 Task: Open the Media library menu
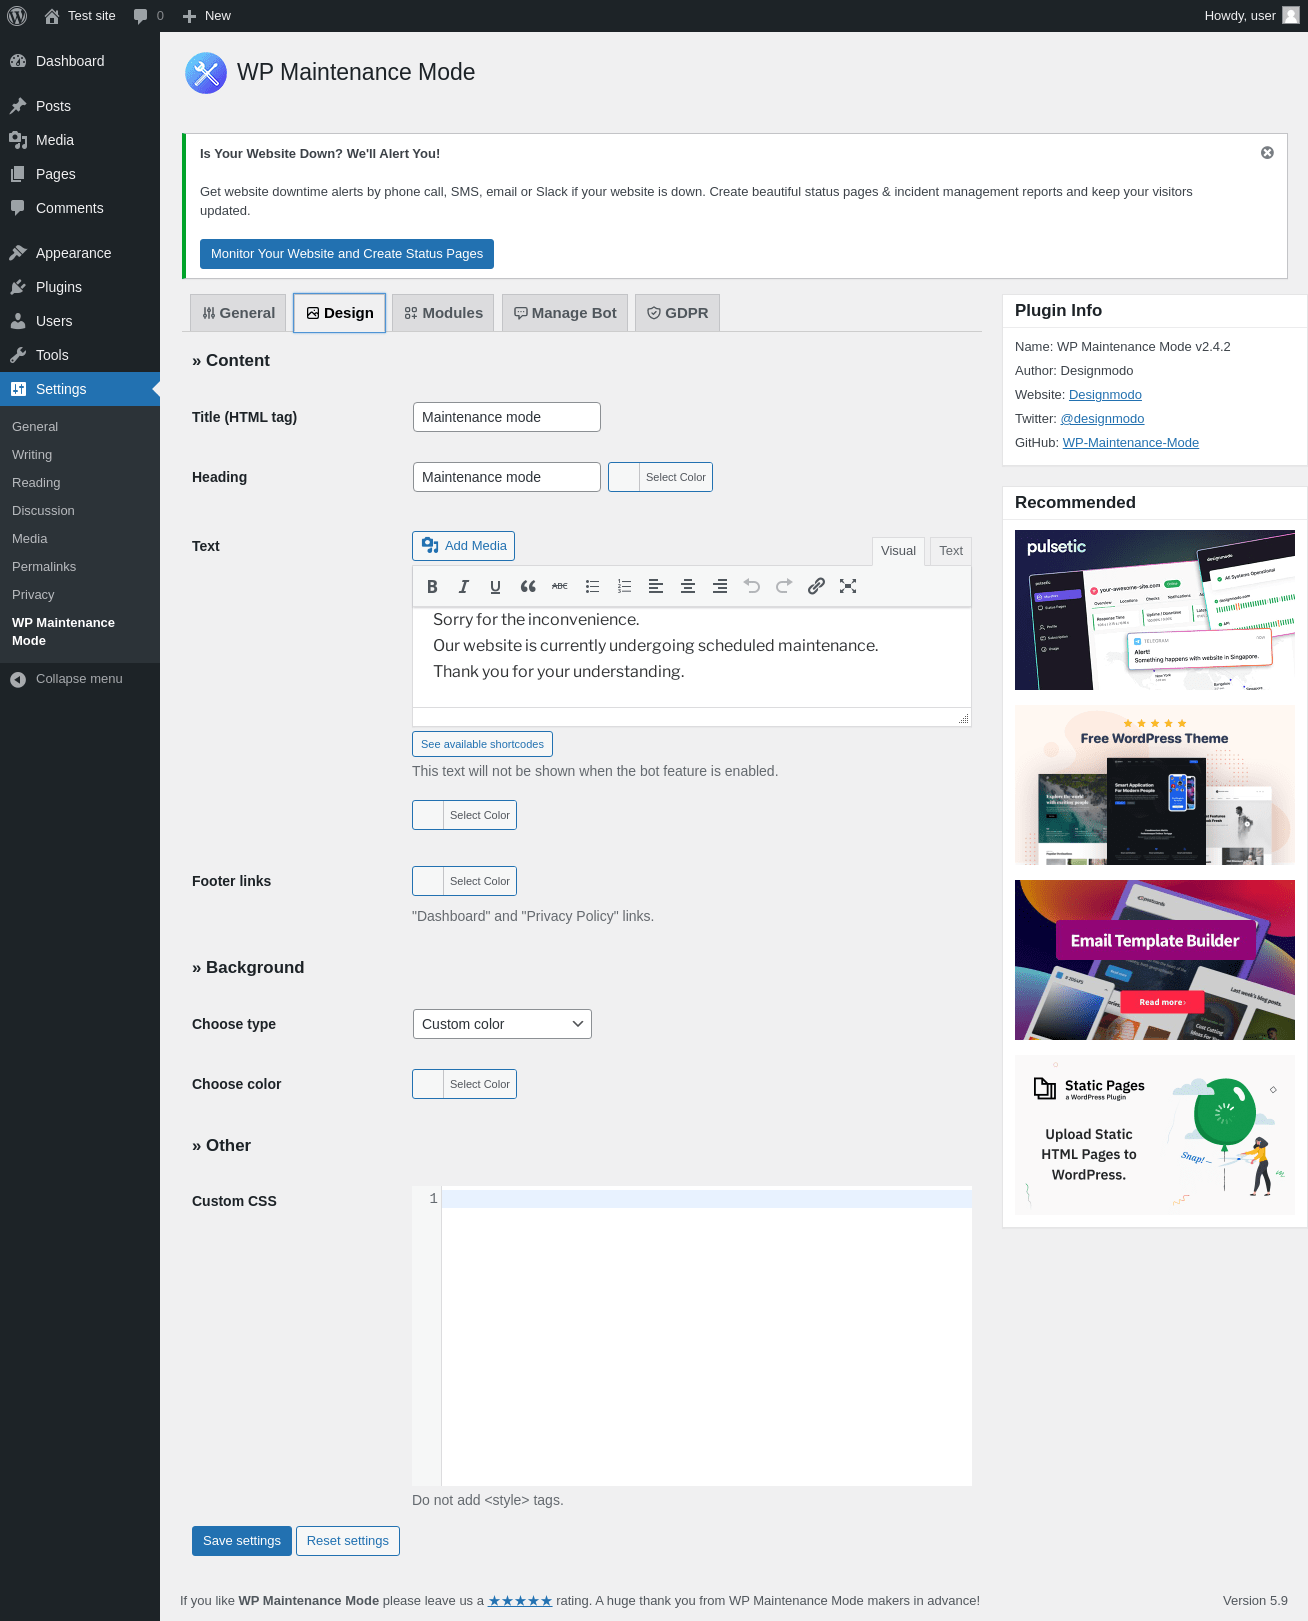point(80,140)
